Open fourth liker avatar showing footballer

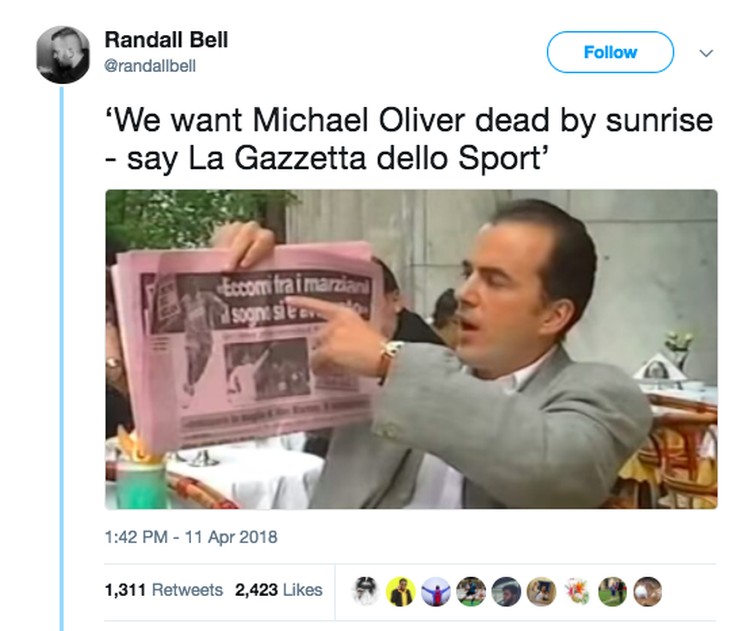pos(471,591)
